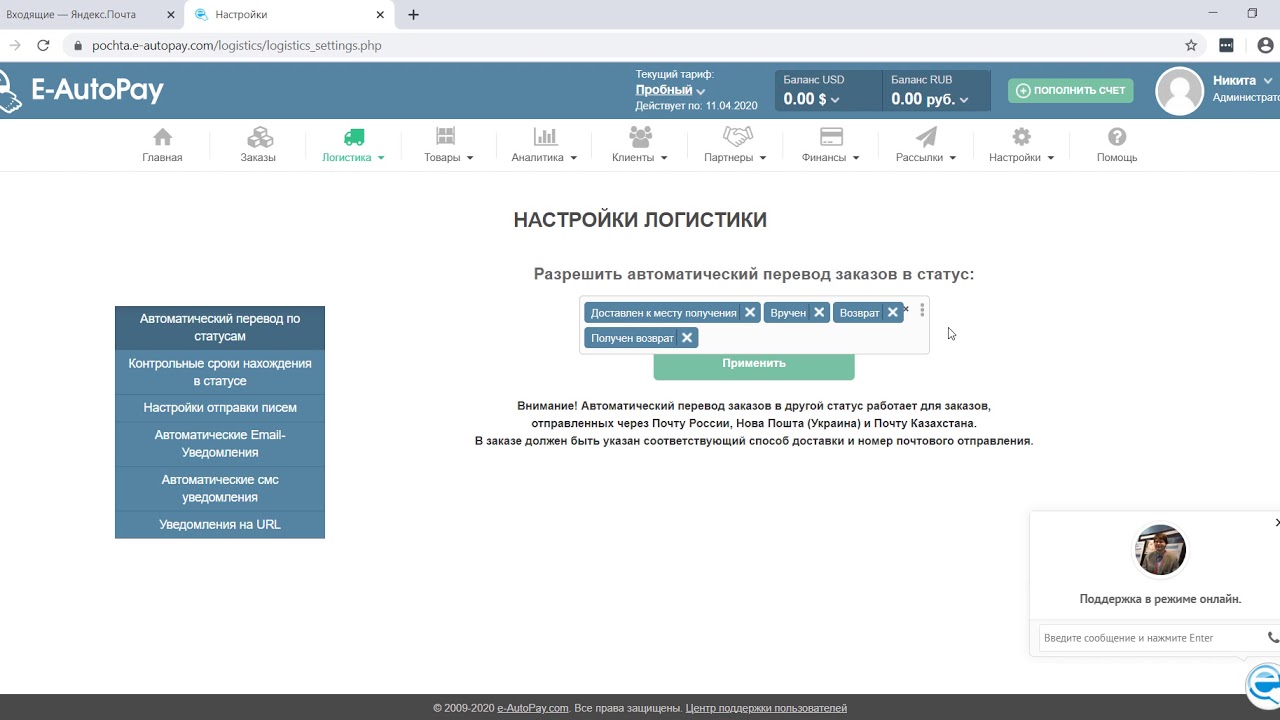Expand the Аналитика menu arrow
This screenshot has height=720, width=1280.
pyautogui.click(x=573, y=158)
